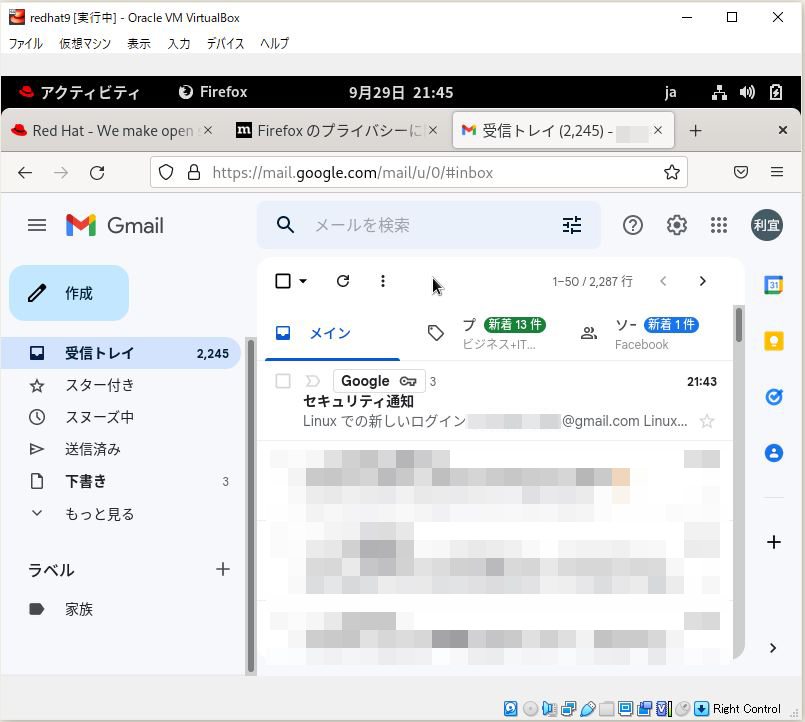Viewport: 805px width, 722px height.
Task: Open Google Tasks side panel icon
Action: point(774,396)
